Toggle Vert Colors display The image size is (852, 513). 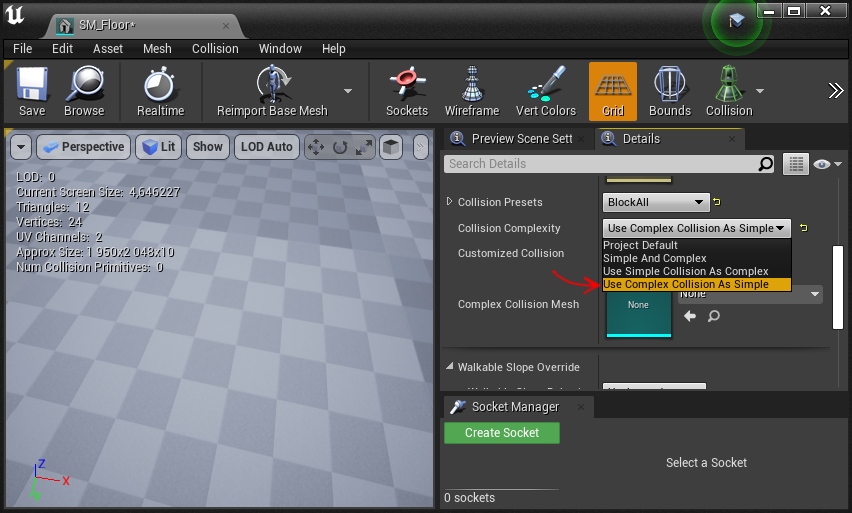click(545, 85)
